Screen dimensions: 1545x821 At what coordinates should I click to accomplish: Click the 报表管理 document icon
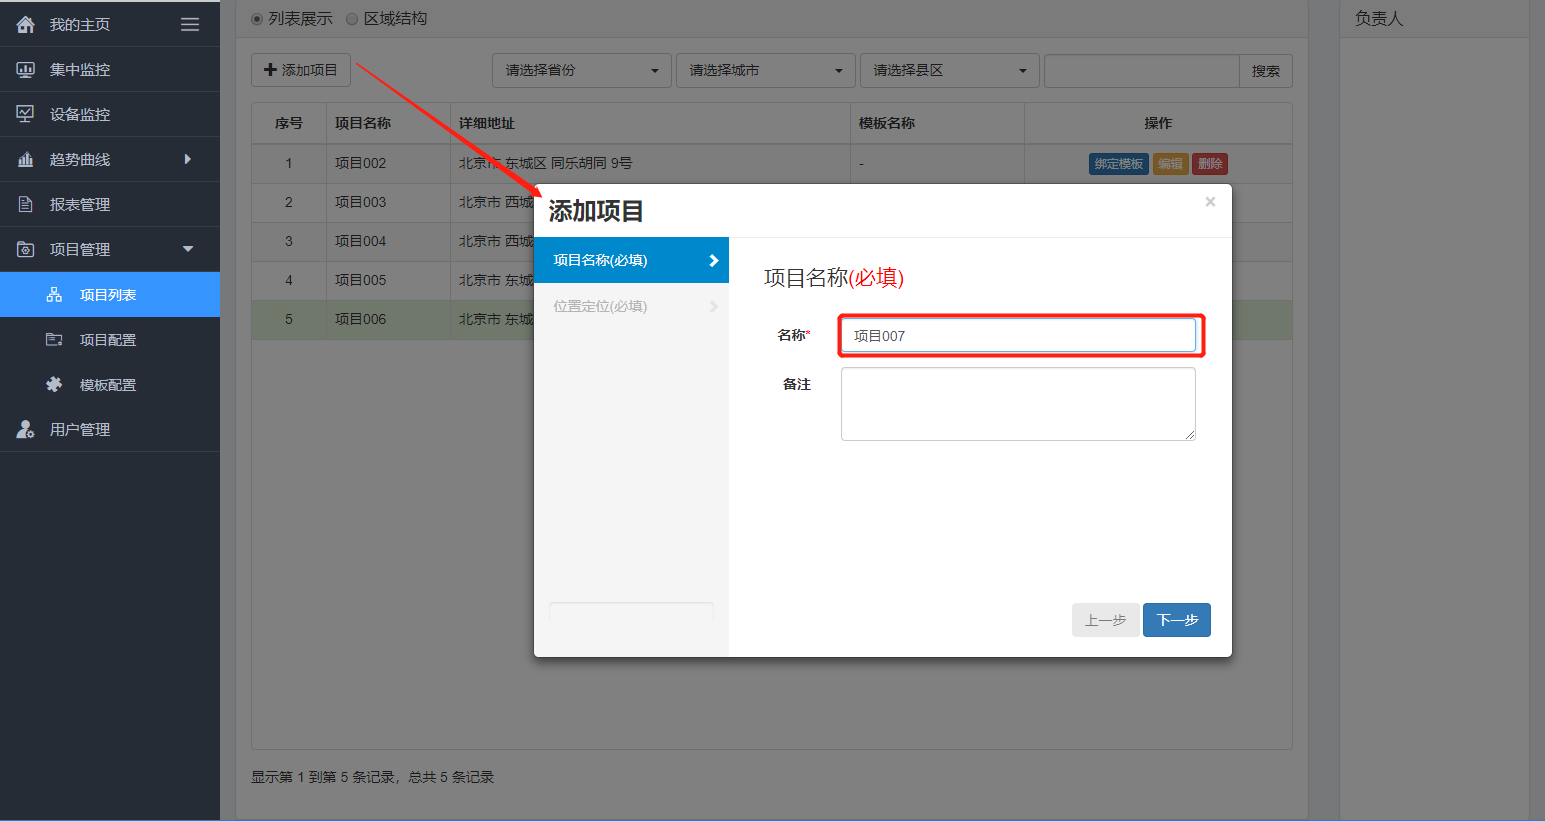[26, 204]
